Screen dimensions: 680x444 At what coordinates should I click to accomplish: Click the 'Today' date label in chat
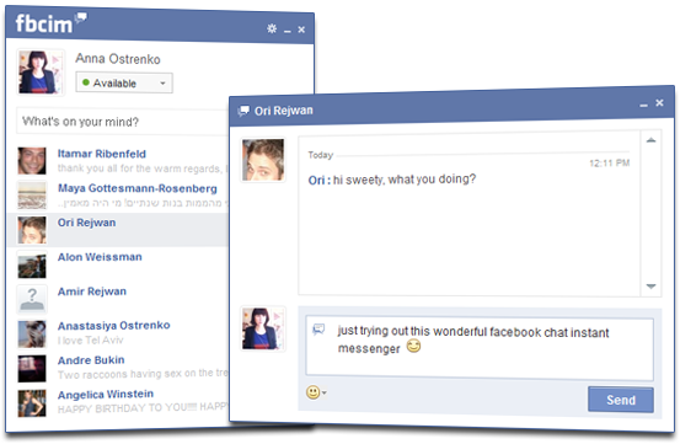point(320,155)
